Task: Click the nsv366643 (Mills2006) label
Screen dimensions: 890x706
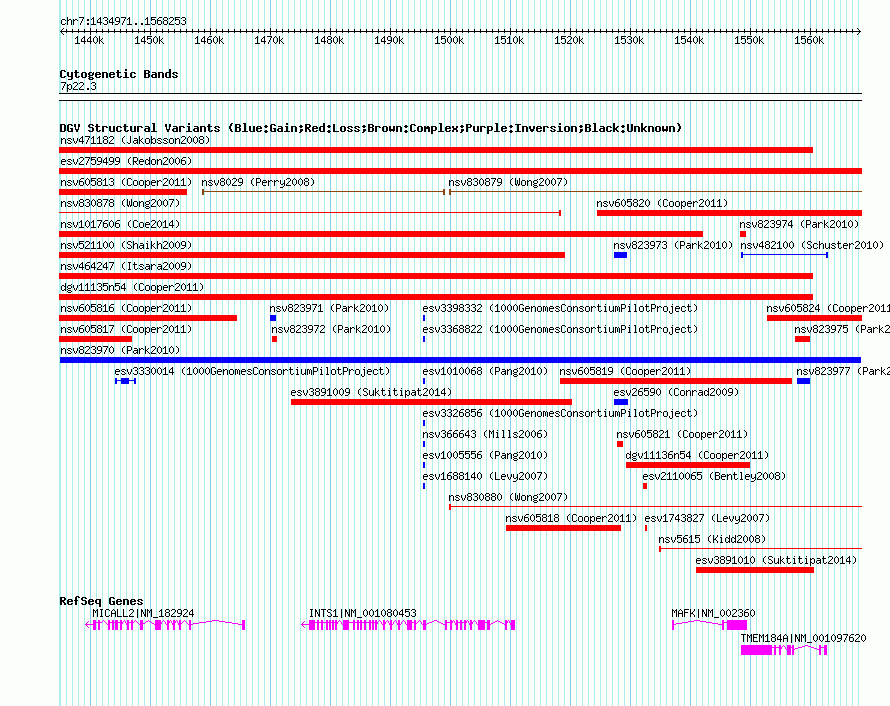Action: 485,434
